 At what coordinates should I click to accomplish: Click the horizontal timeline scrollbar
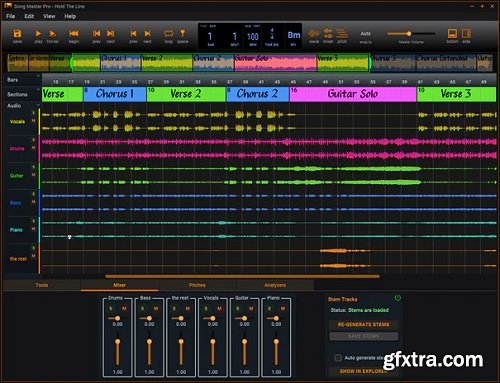click(x=242, y=276)
